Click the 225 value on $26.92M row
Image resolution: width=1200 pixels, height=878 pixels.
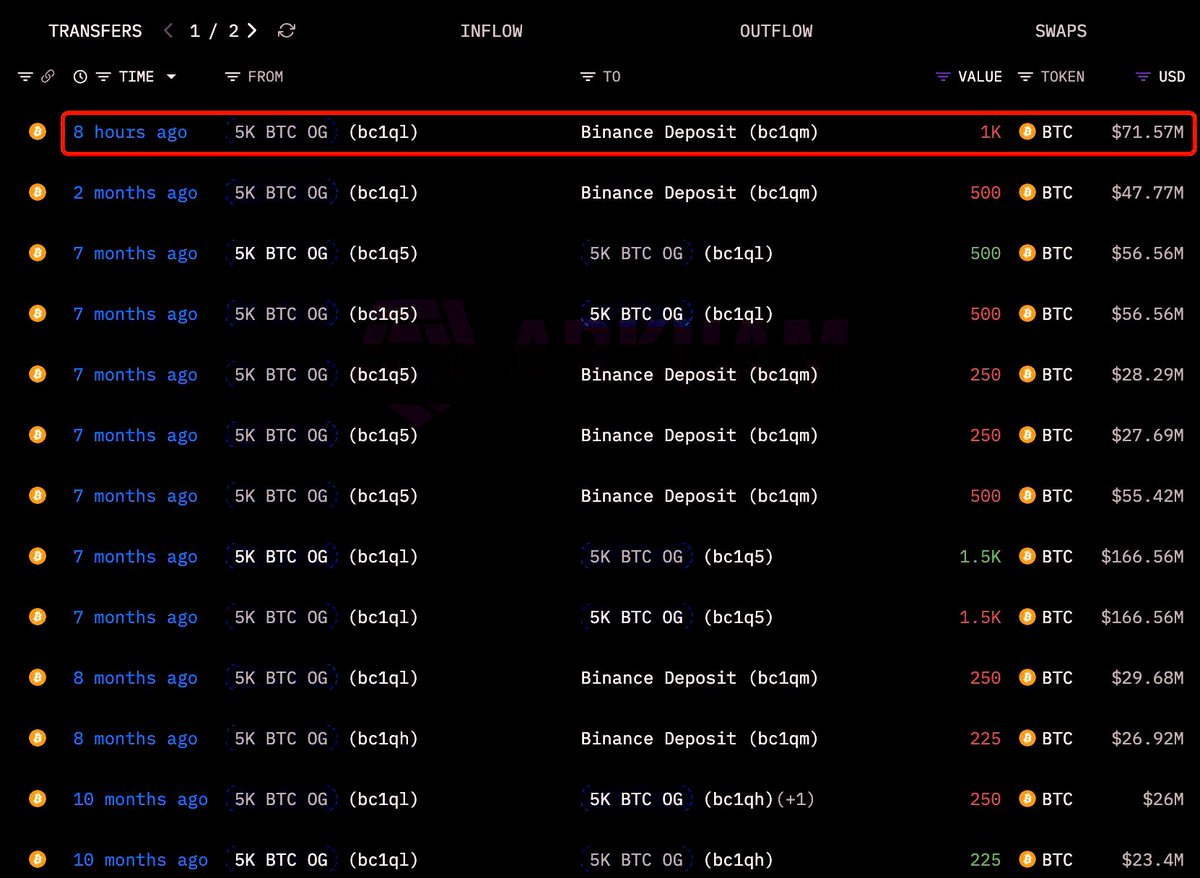[985, 739]
